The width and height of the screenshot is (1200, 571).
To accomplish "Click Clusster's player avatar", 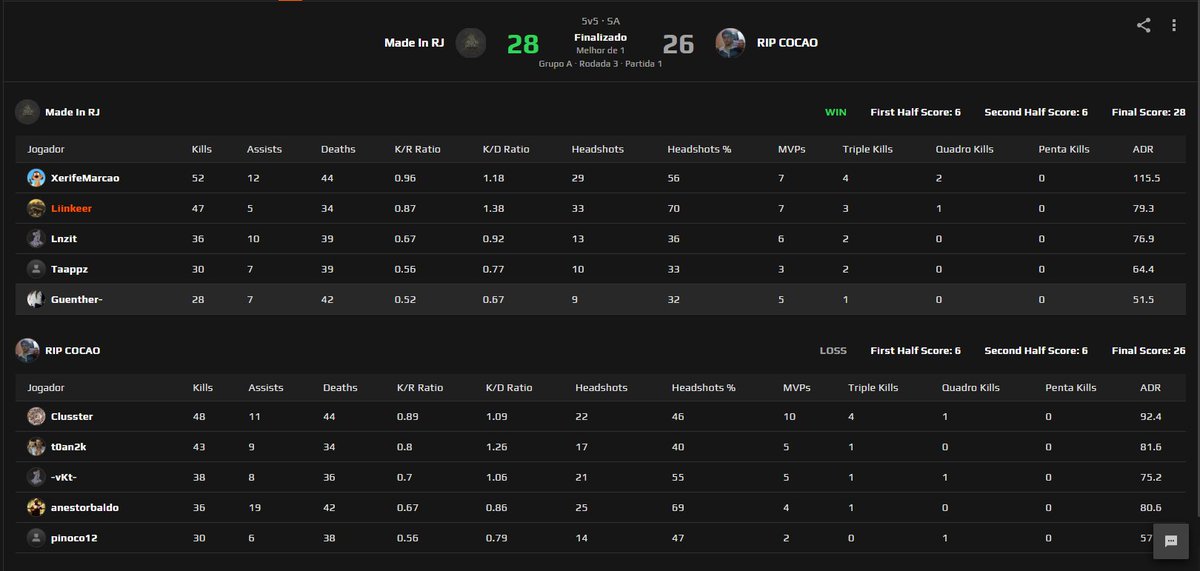I will pyautogui.click(x=36, y=416).
